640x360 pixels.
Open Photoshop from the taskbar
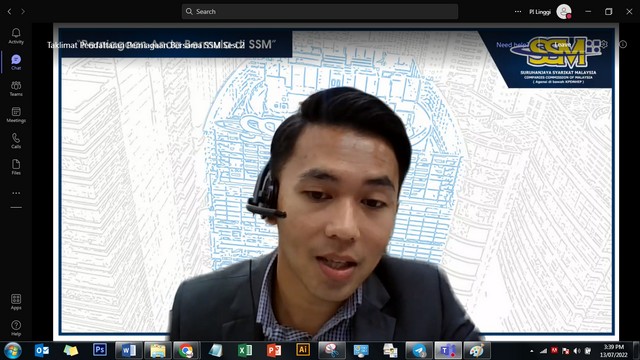click(x=100, y=350)
